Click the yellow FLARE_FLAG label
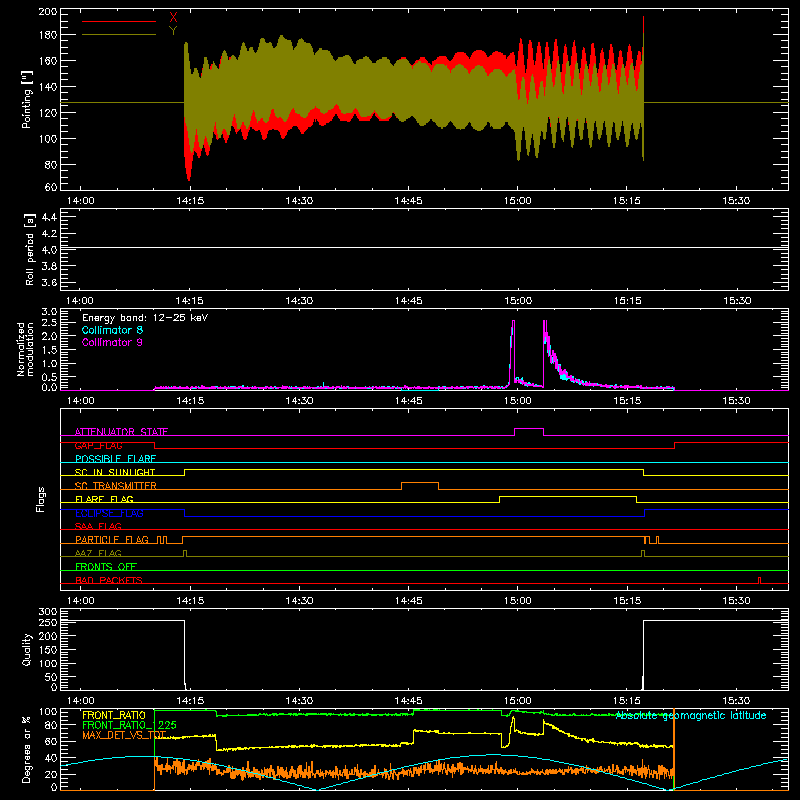 (104, 499)
